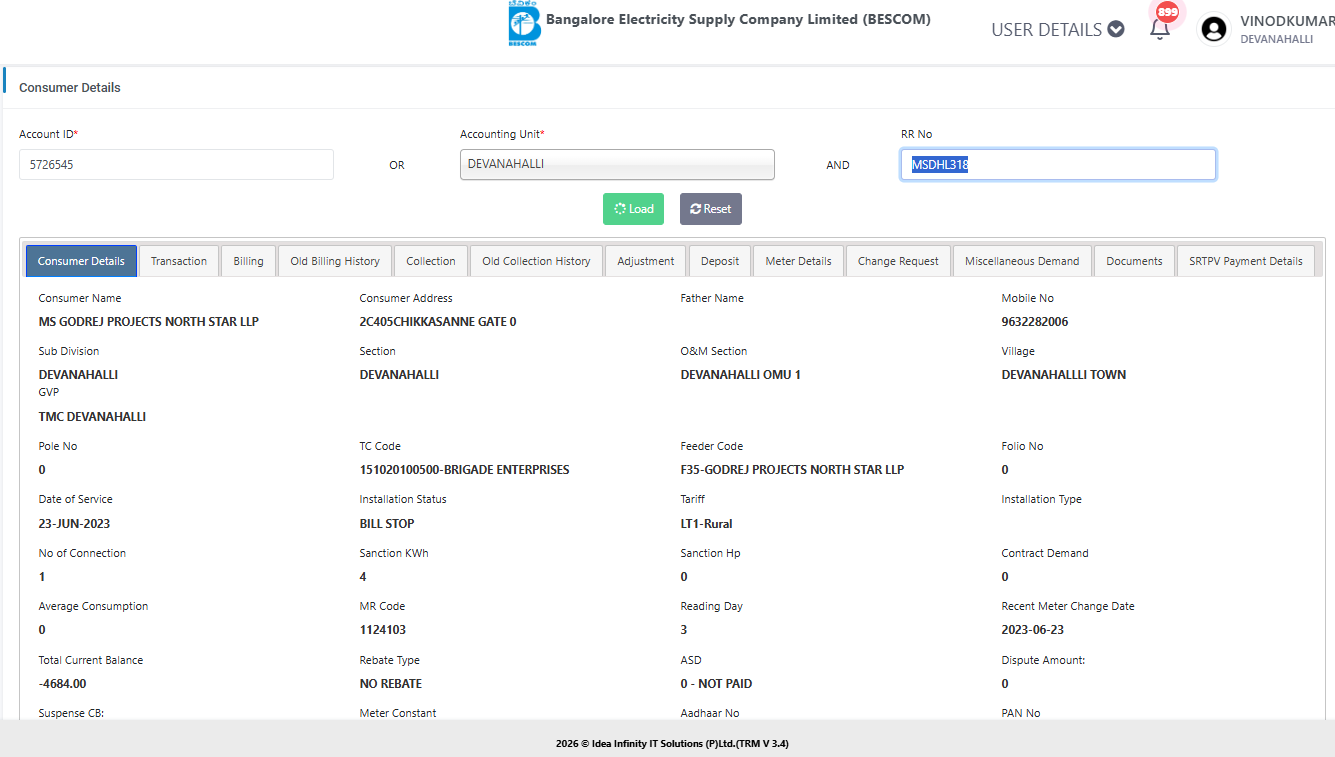Select the Old Billing History tab
The height and width of the screenshot is (757, 1335).
pyautogui.click(x=335, y=261)
